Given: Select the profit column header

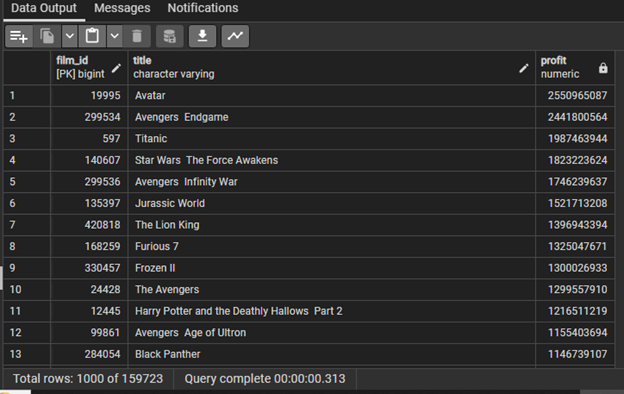Looking at the screenshot, I should (575, 67).
